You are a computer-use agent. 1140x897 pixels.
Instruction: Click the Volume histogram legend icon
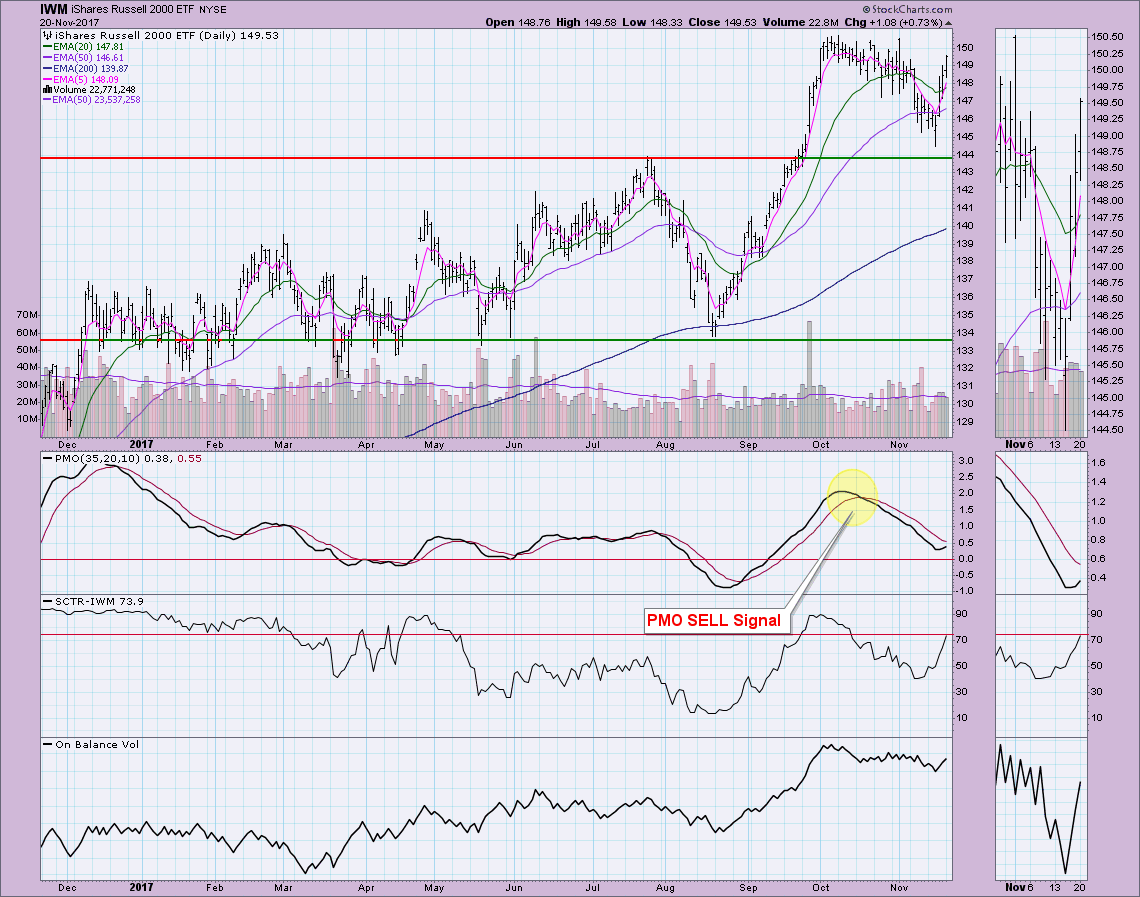click(x=48, y=89)
